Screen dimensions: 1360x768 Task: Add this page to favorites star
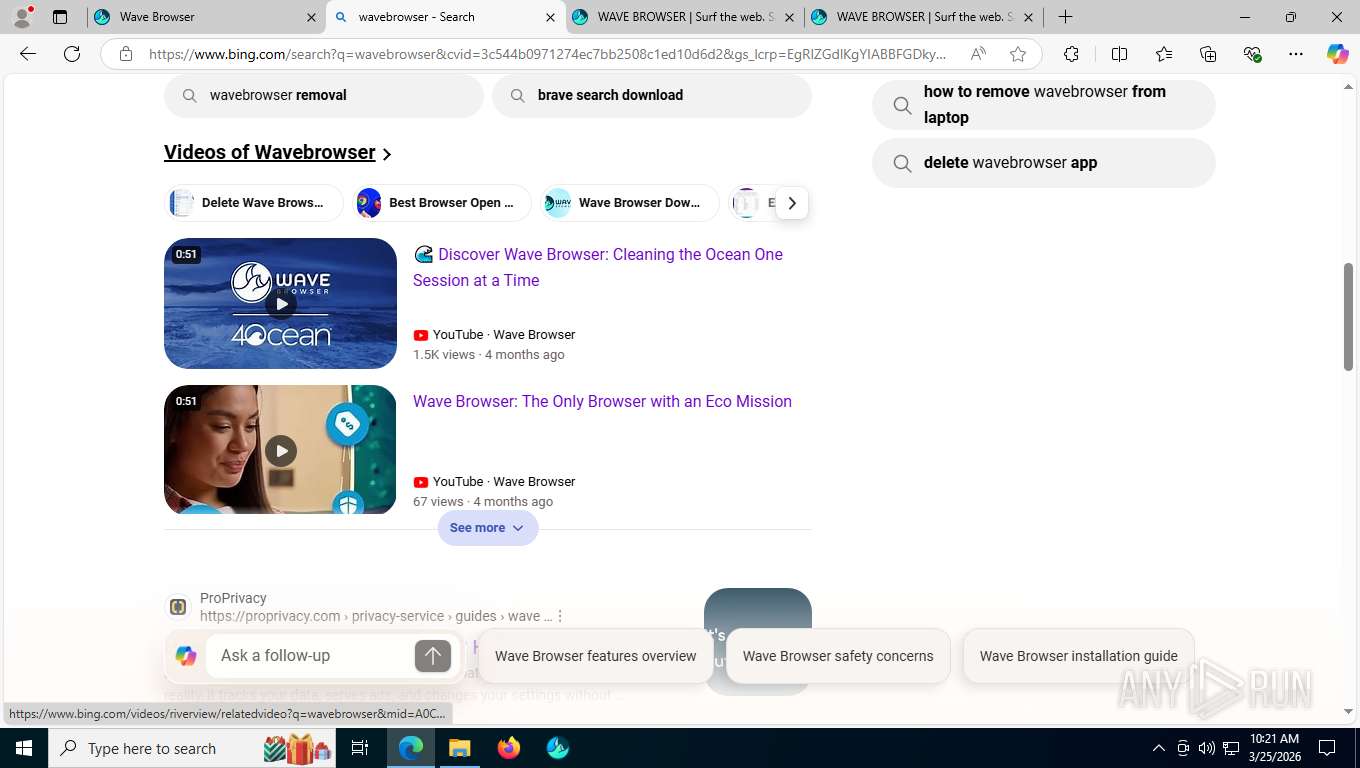(x=1018, y=54)
